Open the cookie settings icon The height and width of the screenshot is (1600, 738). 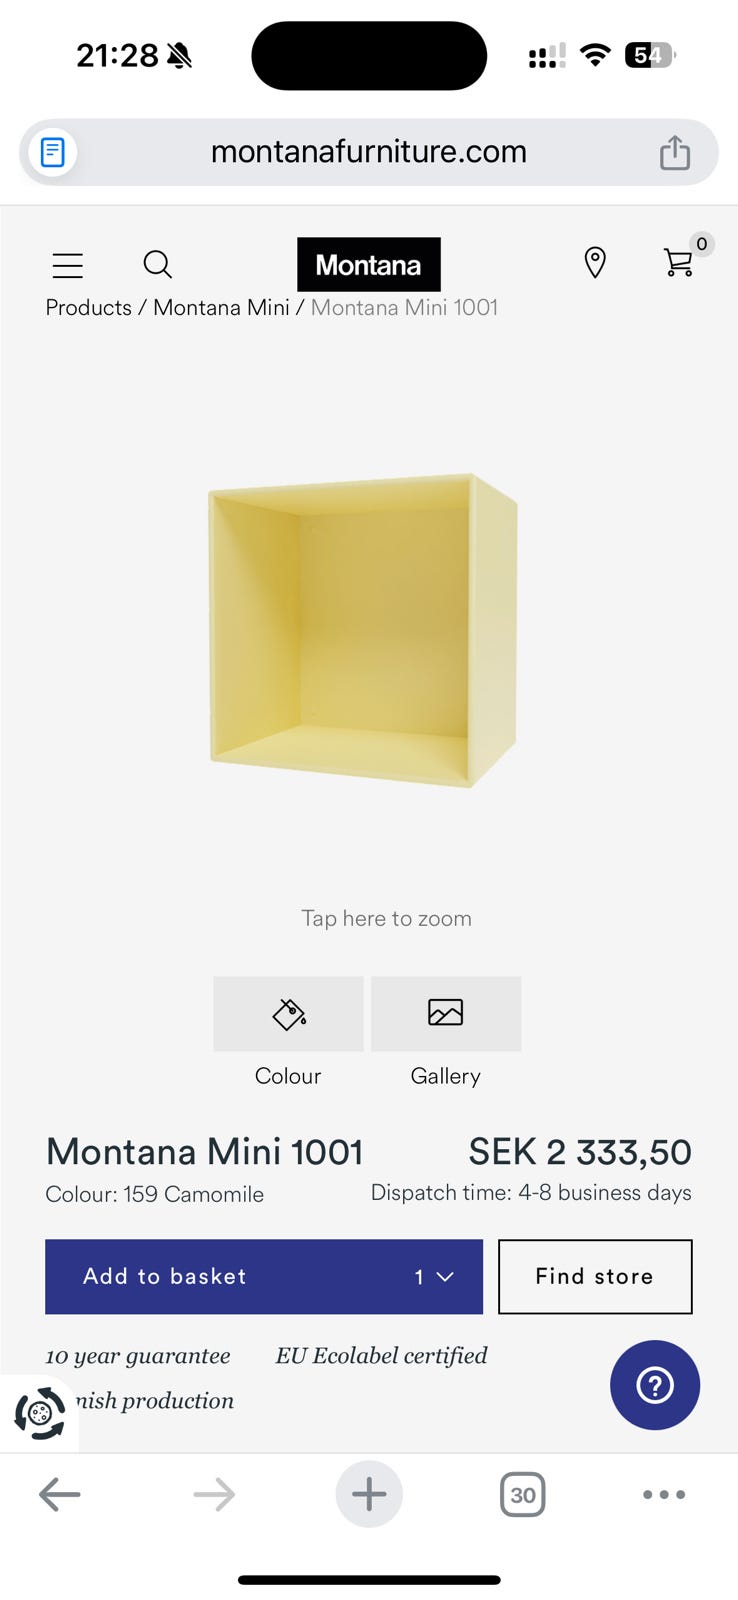tap(40, 1413)
